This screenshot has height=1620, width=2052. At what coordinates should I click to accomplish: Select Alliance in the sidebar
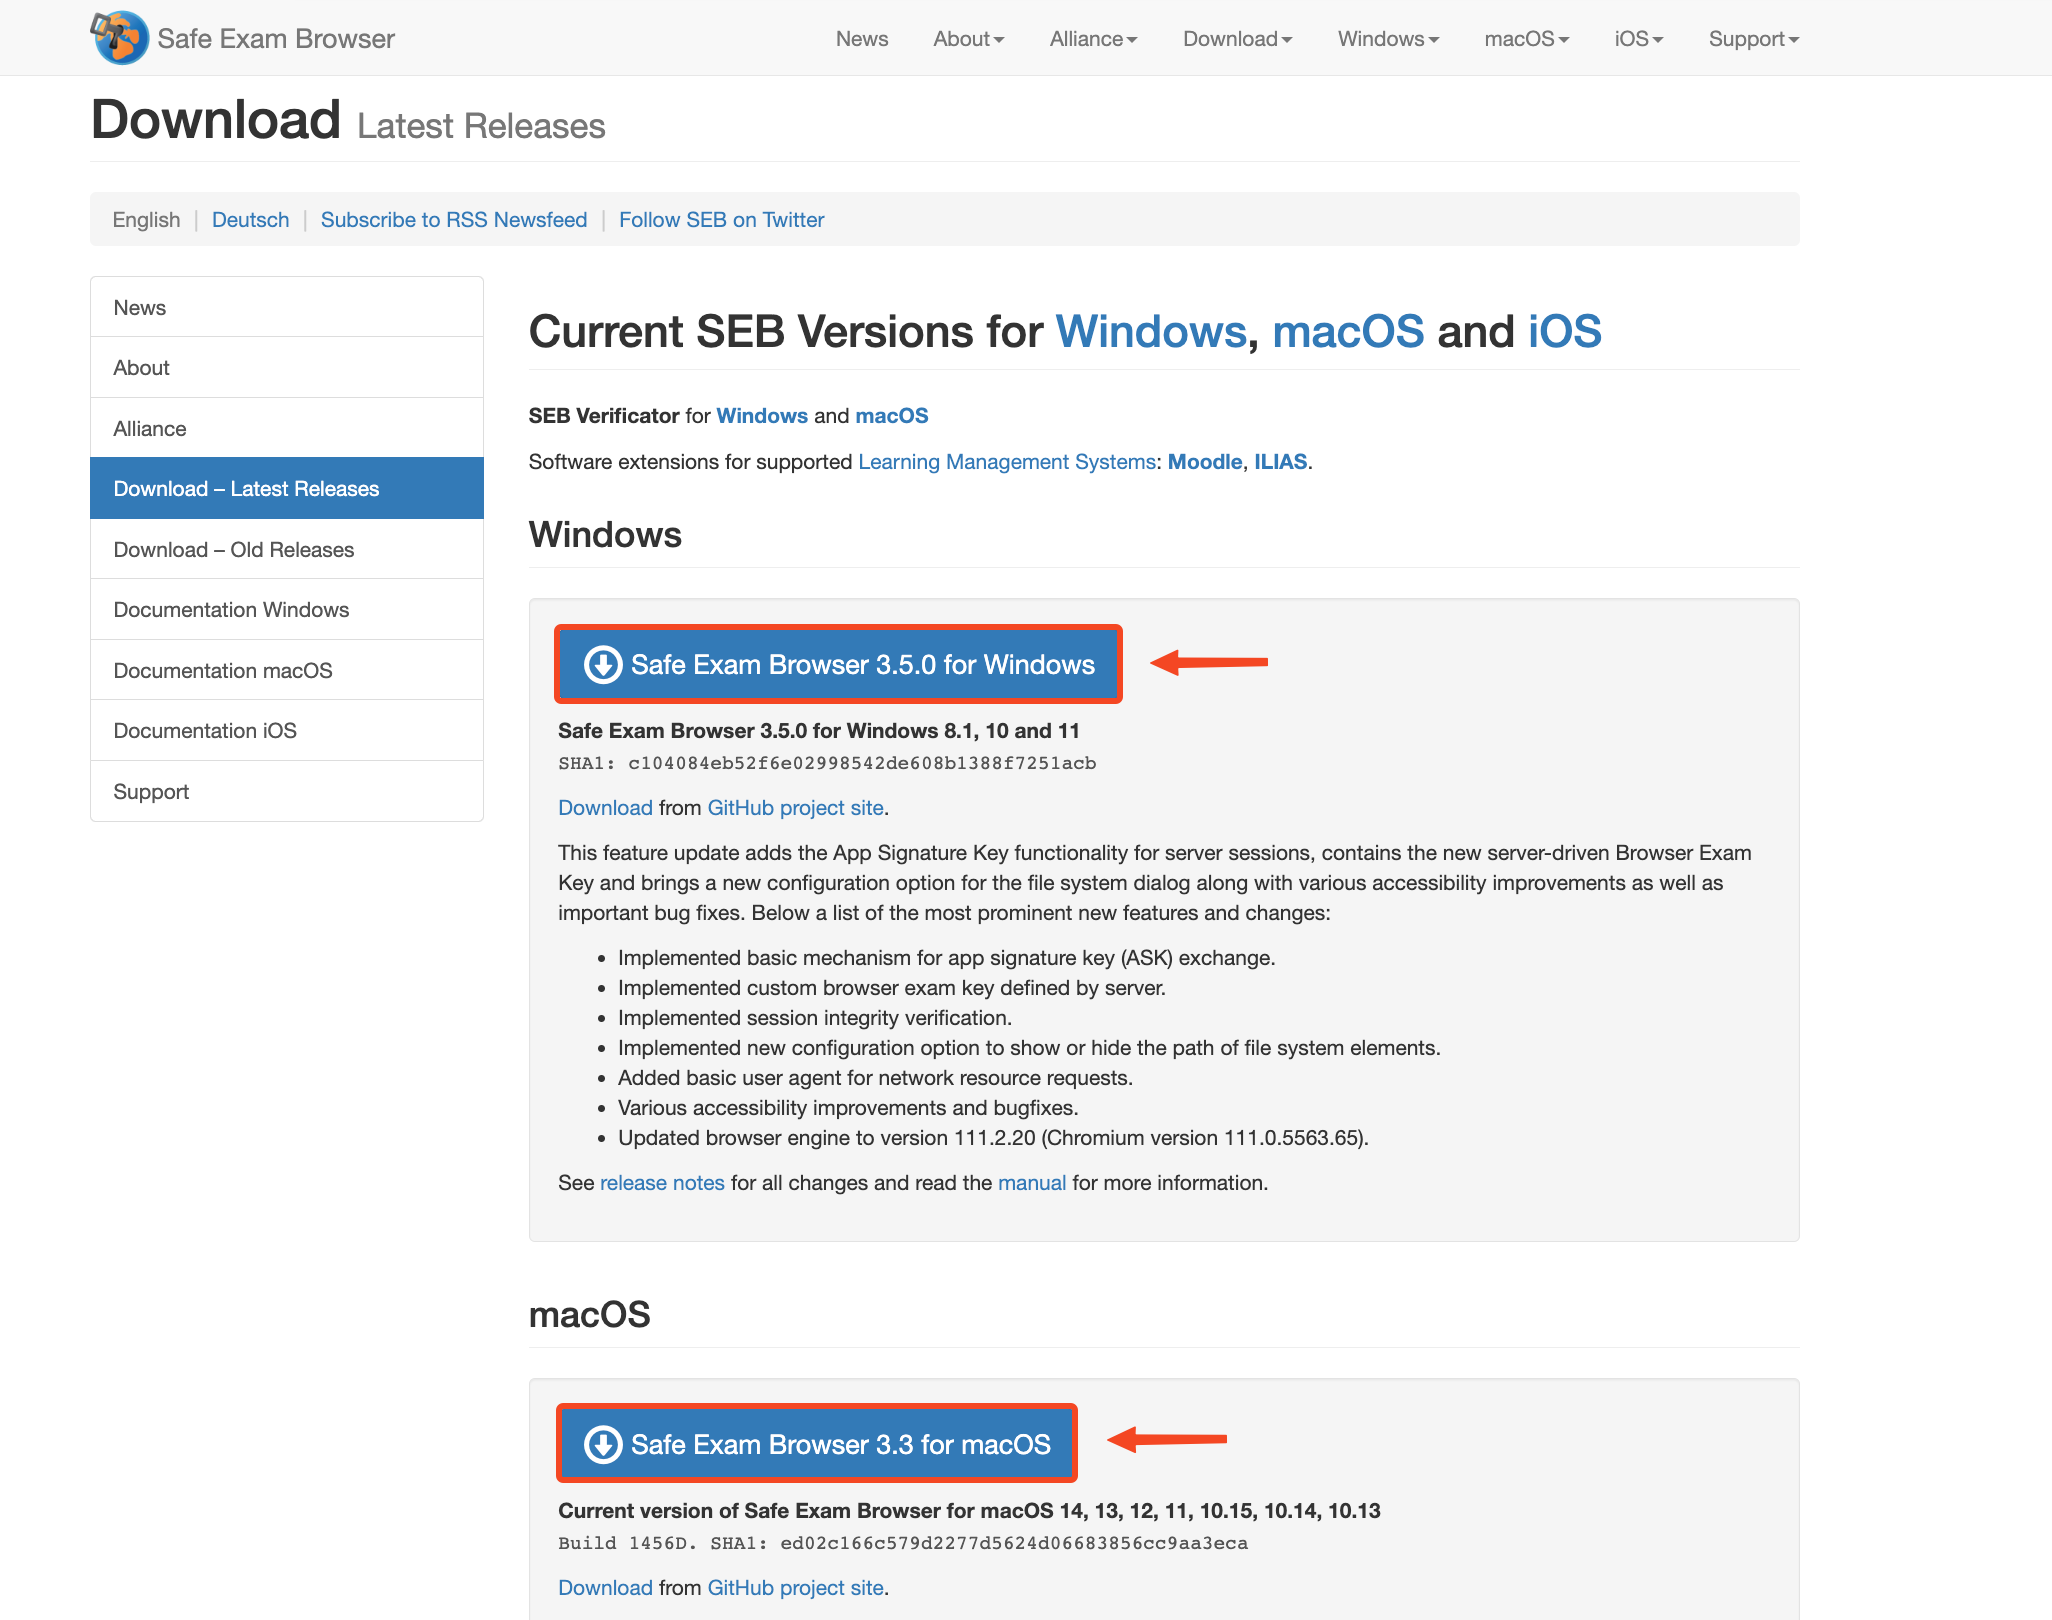[287, 428]
